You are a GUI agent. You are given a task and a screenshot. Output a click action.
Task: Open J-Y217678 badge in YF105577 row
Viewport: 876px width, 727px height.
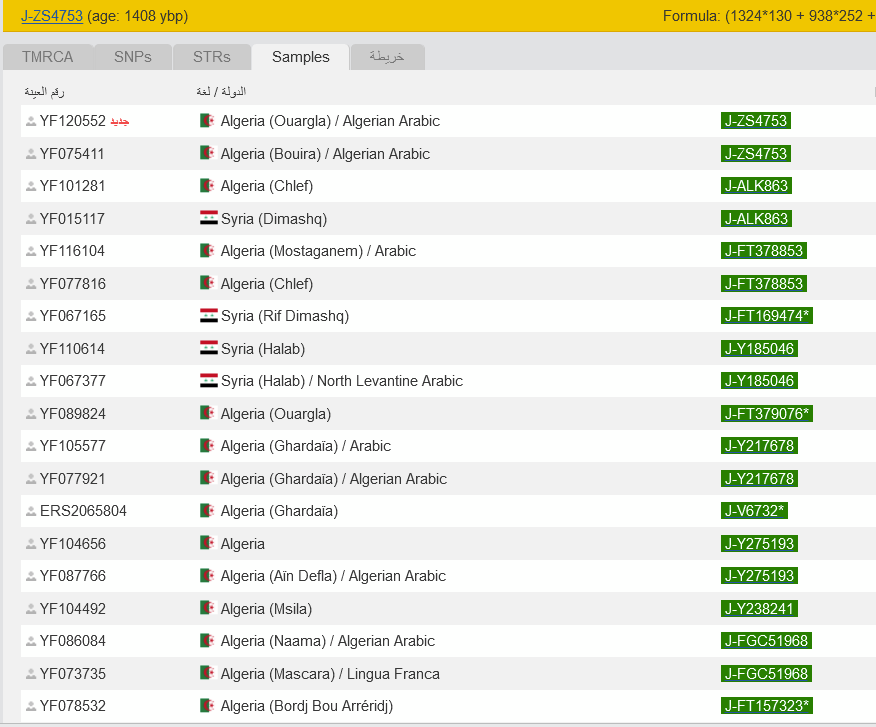[759, 445]
